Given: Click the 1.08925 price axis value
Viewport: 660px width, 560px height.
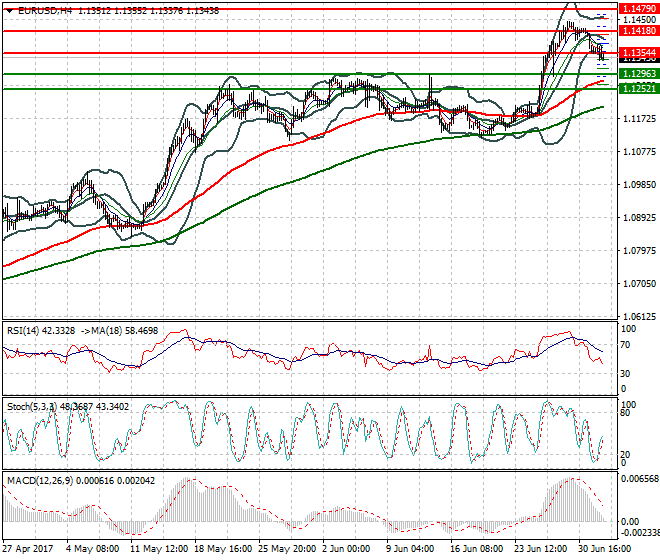Looking at the screenshot, I should [639, 218].
